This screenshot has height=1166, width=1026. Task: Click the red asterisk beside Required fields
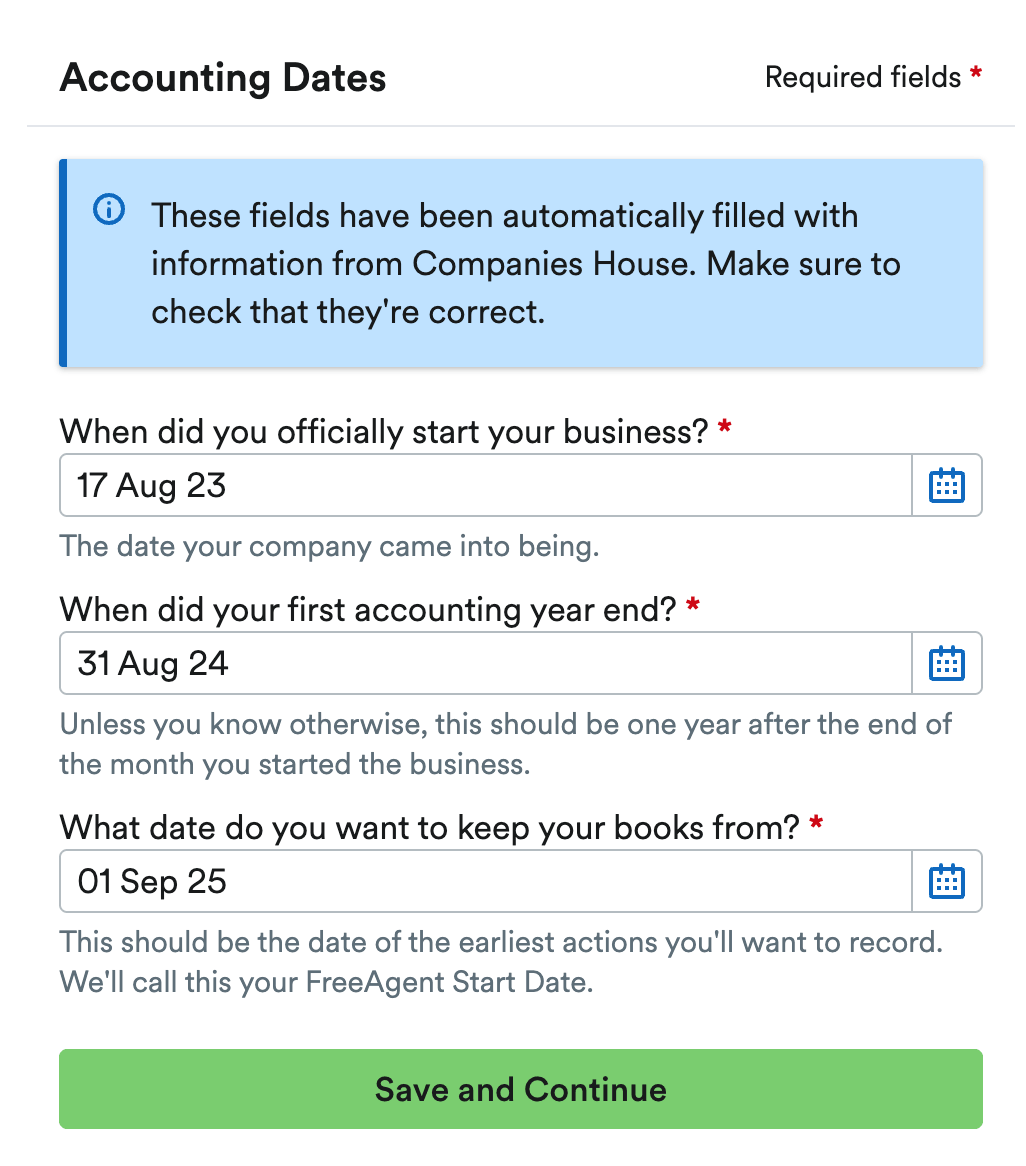[x=976, y=75]
